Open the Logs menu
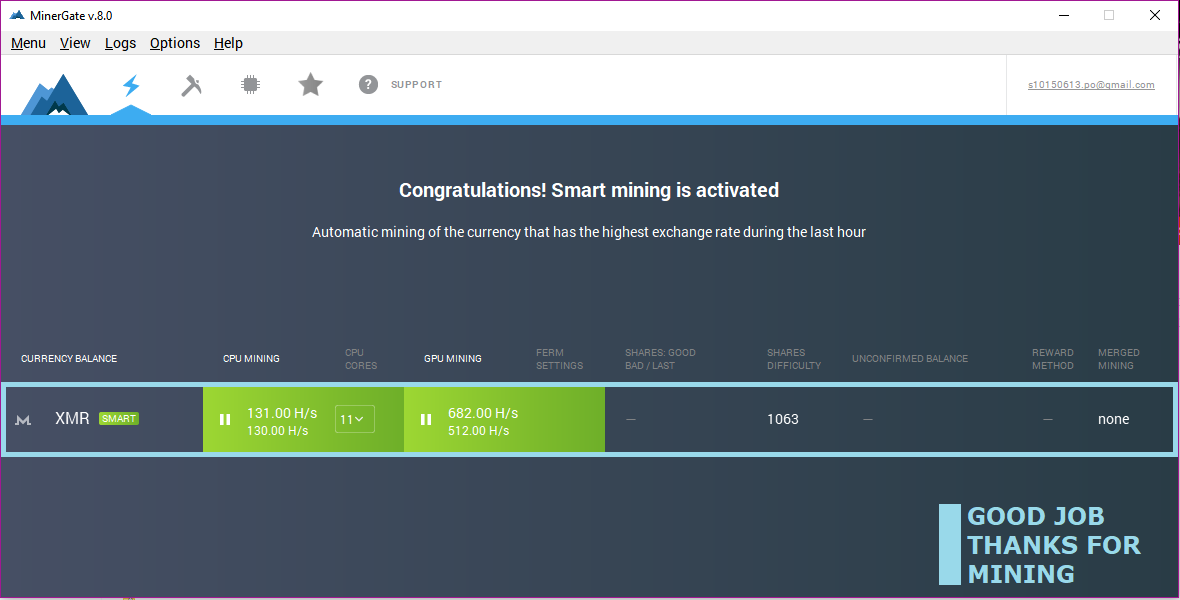The height and width of the screenshot is (600, 1180). tap(120, 43)
